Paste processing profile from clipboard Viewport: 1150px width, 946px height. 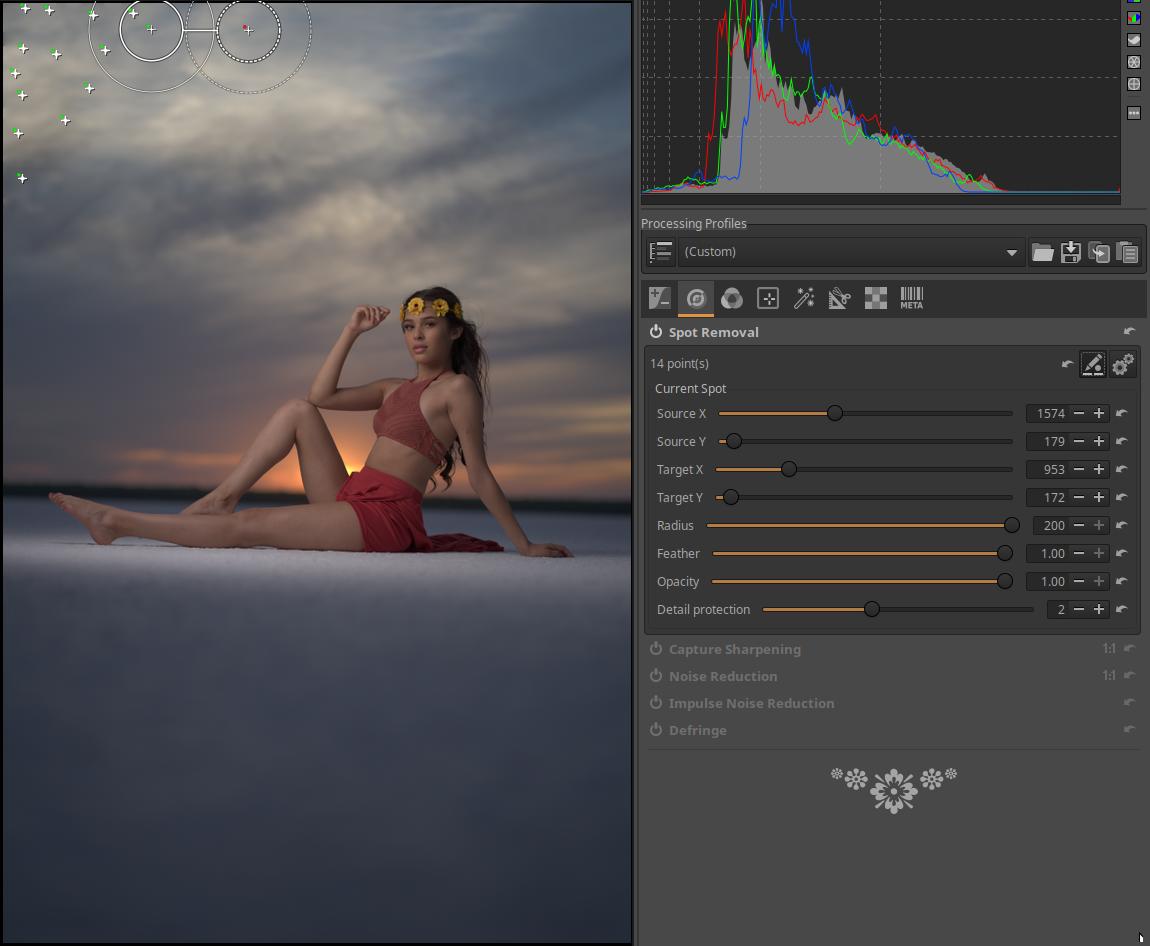pyautogui.click(x=1126, y=252)
